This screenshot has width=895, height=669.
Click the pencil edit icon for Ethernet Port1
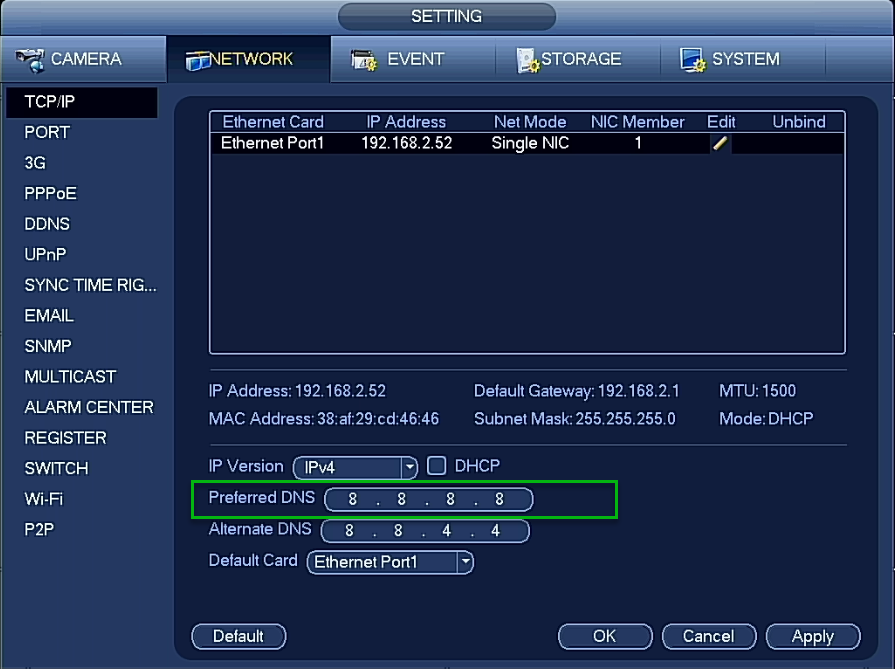[x=720, y=143]
